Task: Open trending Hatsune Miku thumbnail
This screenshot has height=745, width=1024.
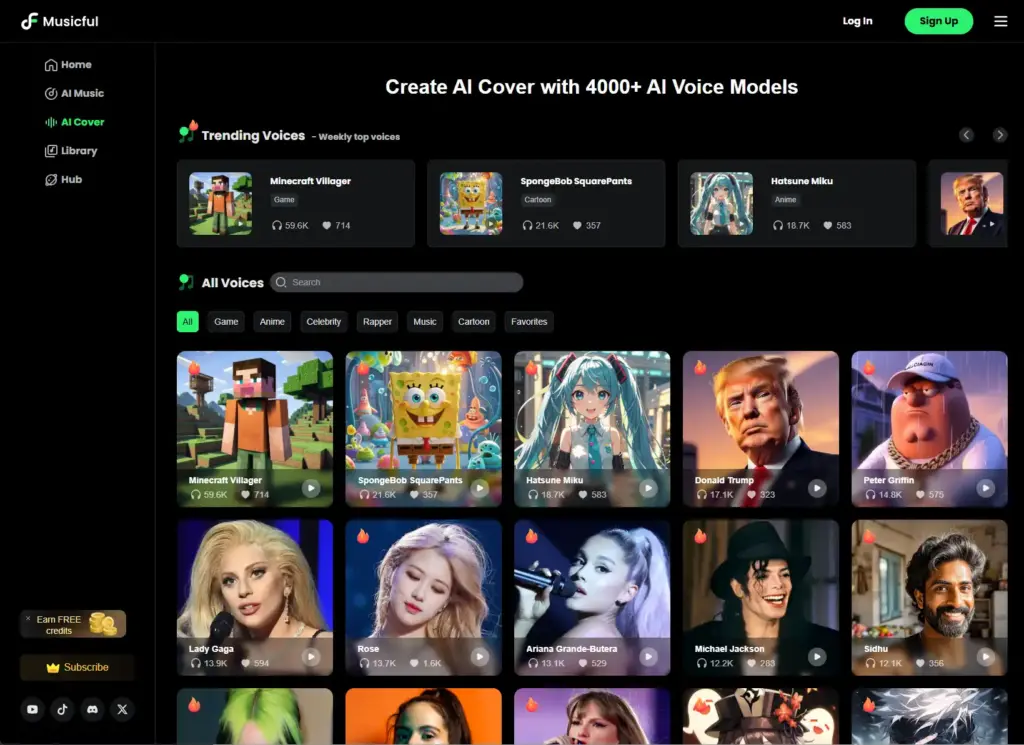Action: pyautogui.click(x=722, y=203)
